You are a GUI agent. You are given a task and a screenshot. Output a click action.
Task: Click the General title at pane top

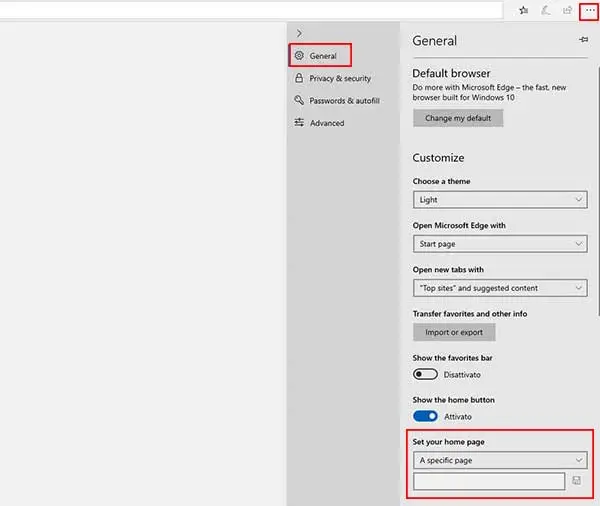click(434, 41)
